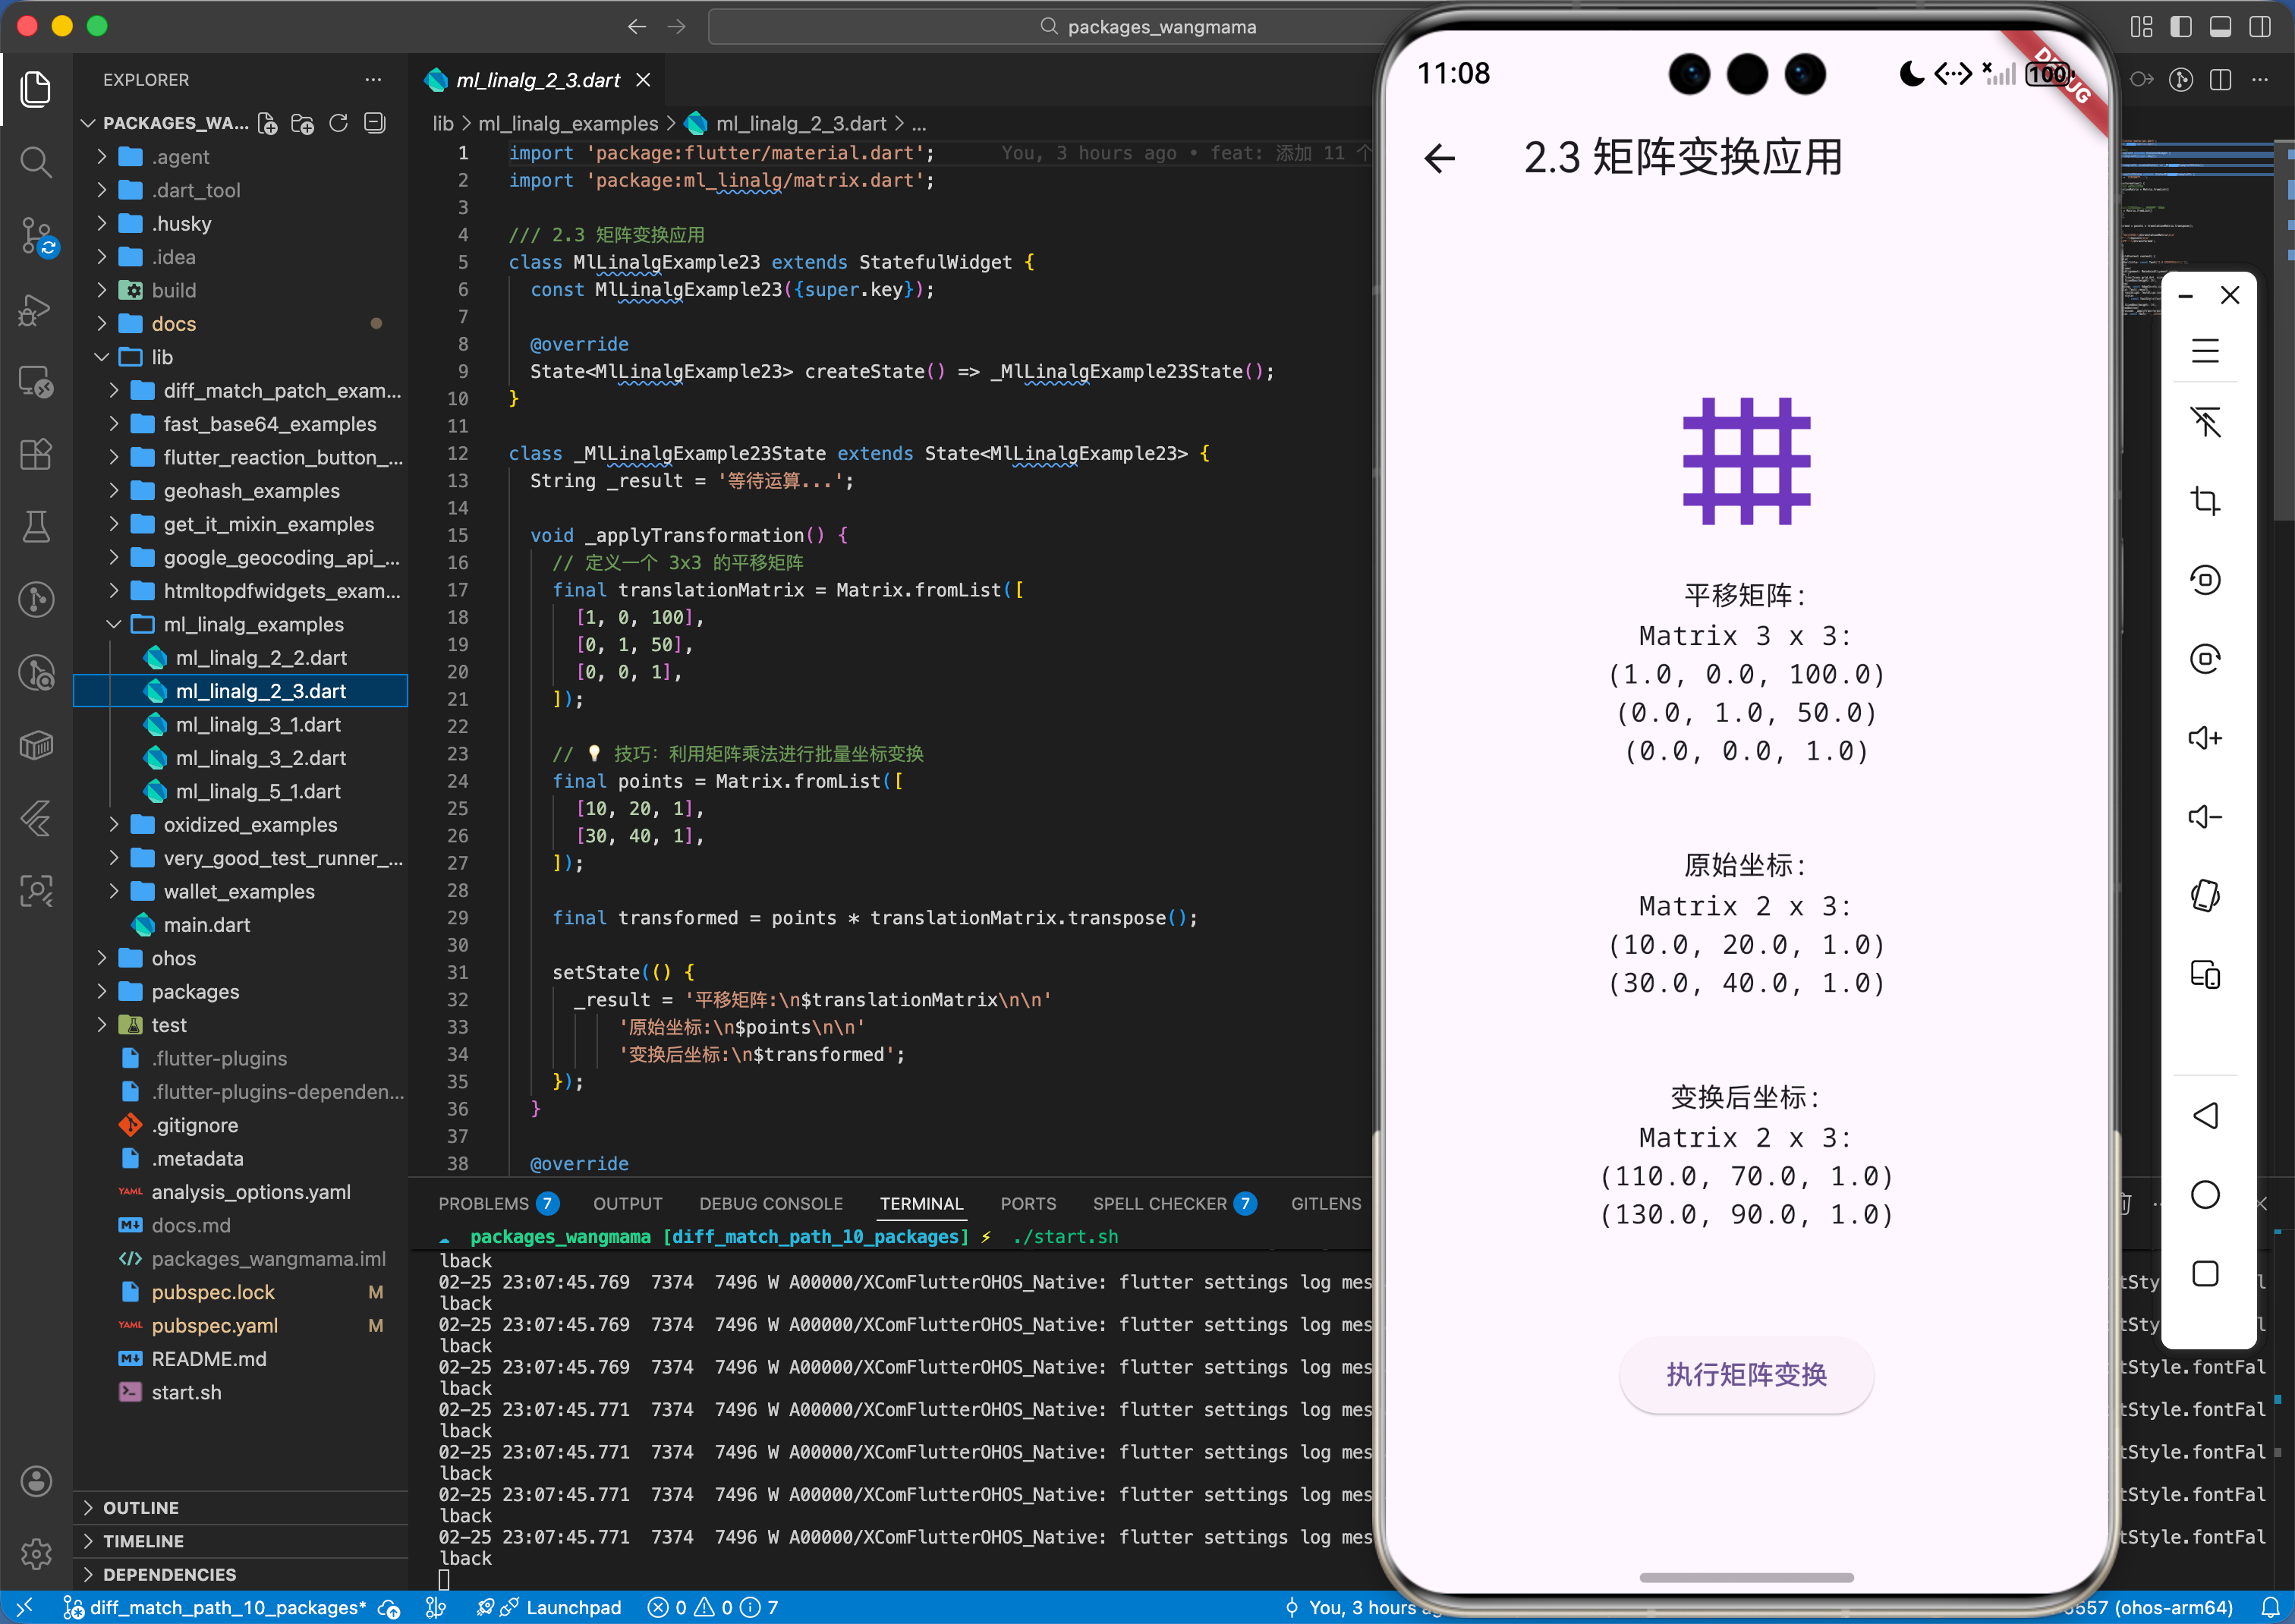The height and width of the screenshot is (1624, 2295).
Task: Open the Search view in activity bar
Action: coord(36,162)
